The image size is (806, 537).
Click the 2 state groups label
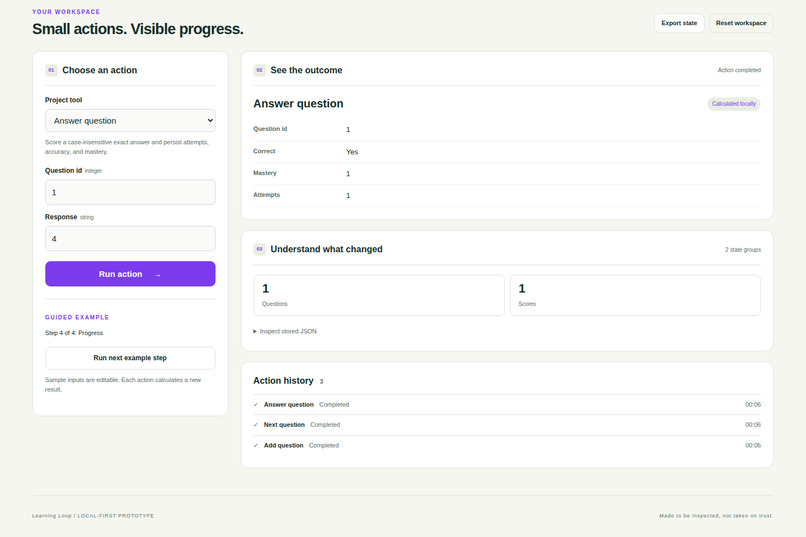click(x=743, y=250)
